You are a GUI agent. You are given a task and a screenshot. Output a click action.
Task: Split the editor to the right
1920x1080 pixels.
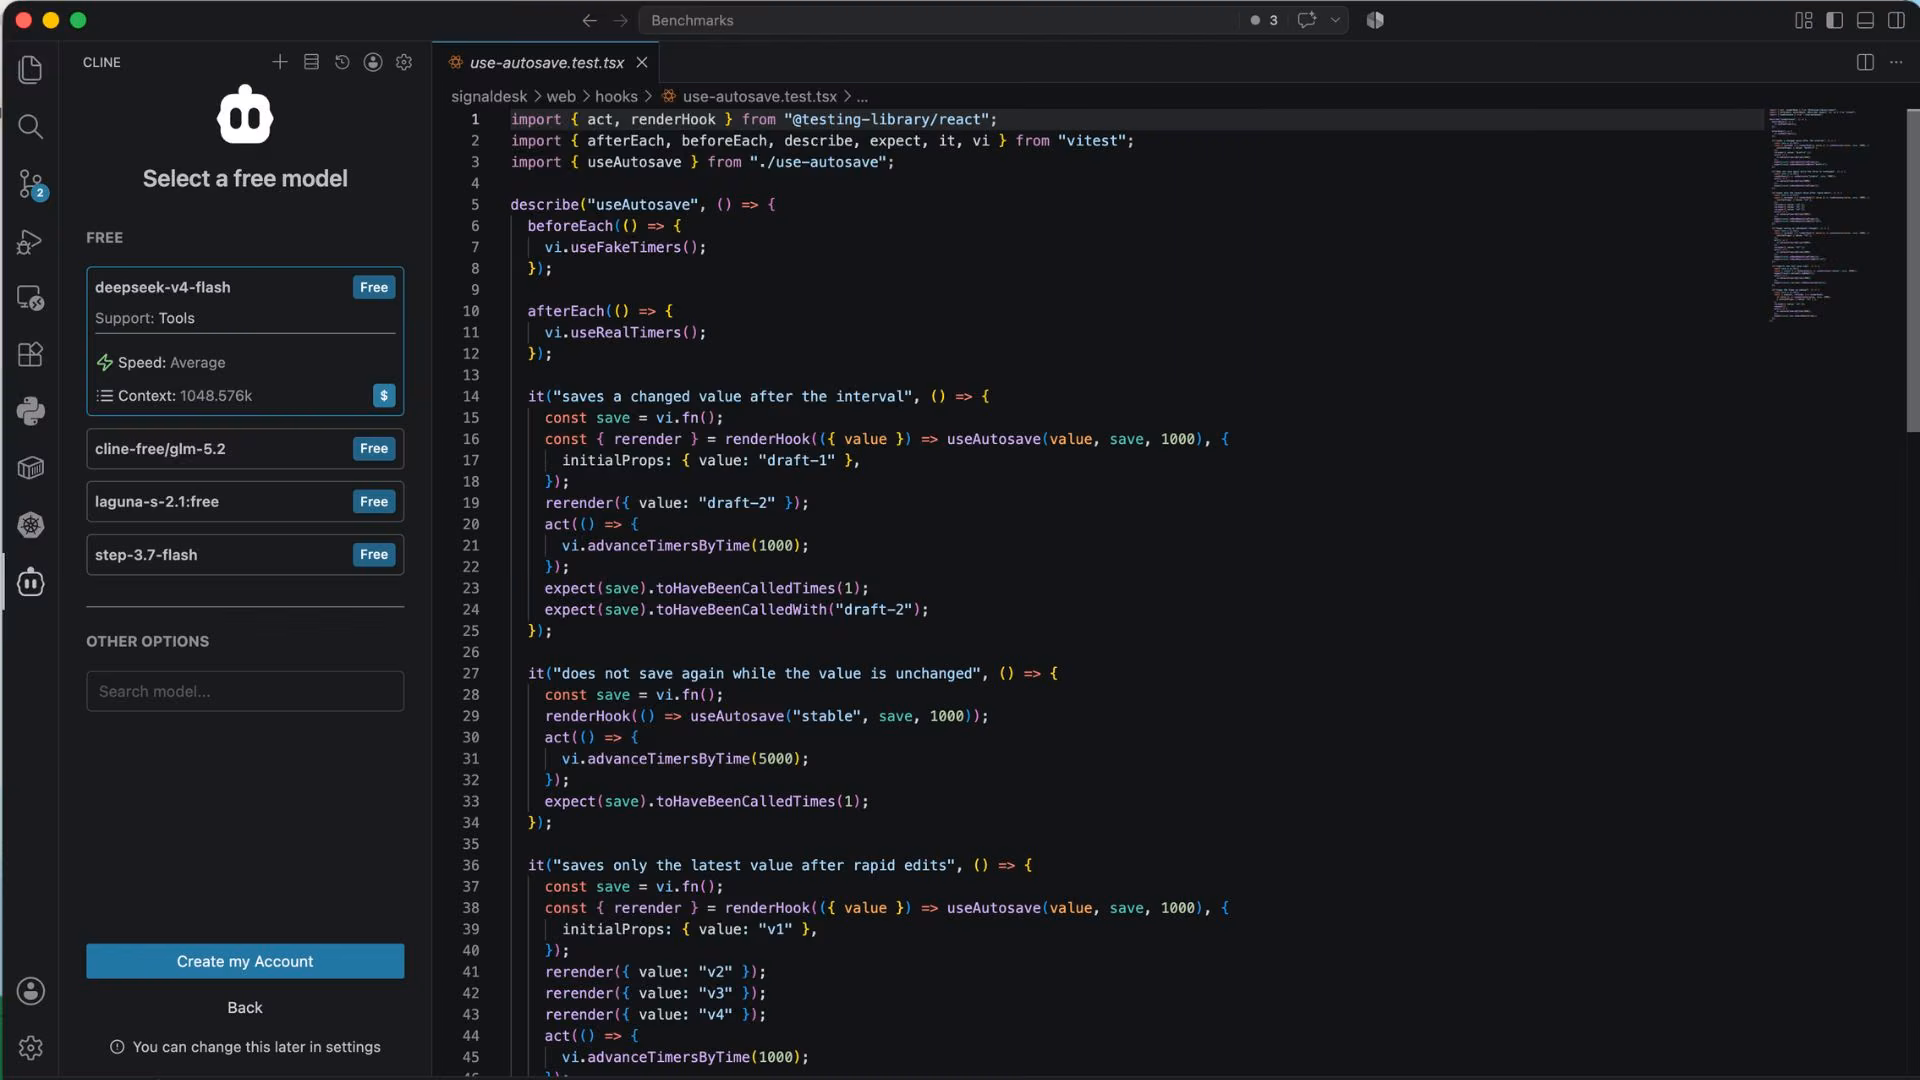[1865, 62]
